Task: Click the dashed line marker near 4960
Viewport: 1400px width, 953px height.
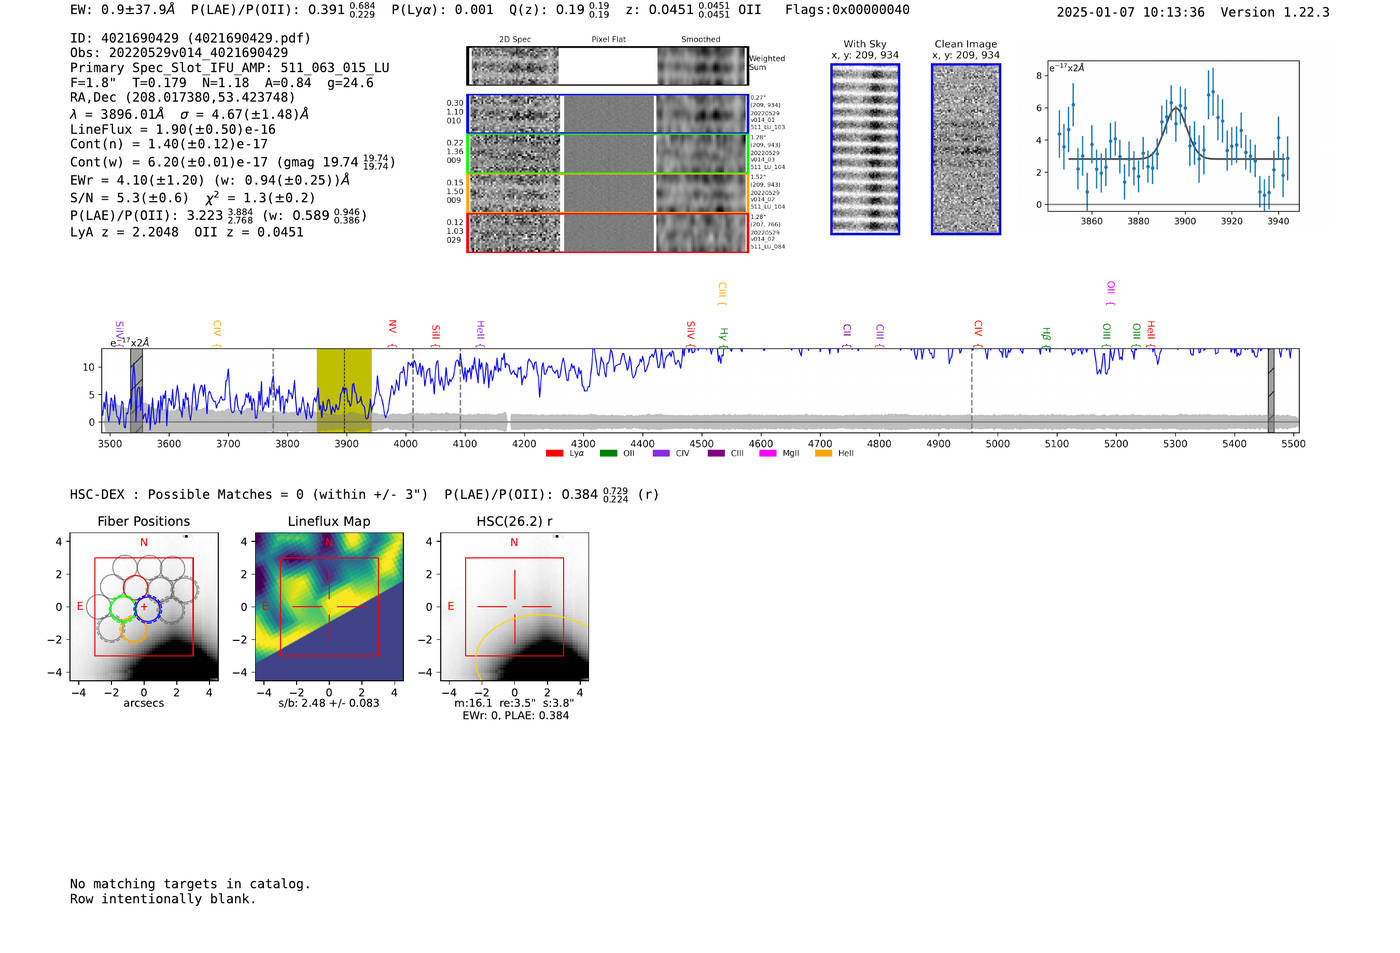Action: [971, 391]
